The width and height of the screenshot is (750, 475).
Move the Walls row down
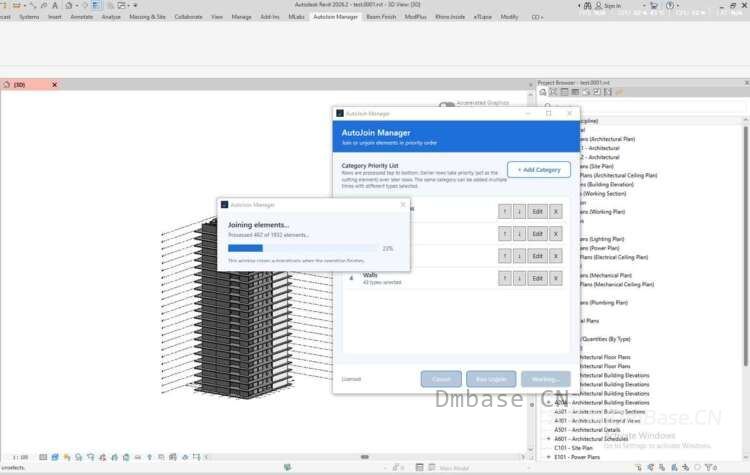coord(519,278)
